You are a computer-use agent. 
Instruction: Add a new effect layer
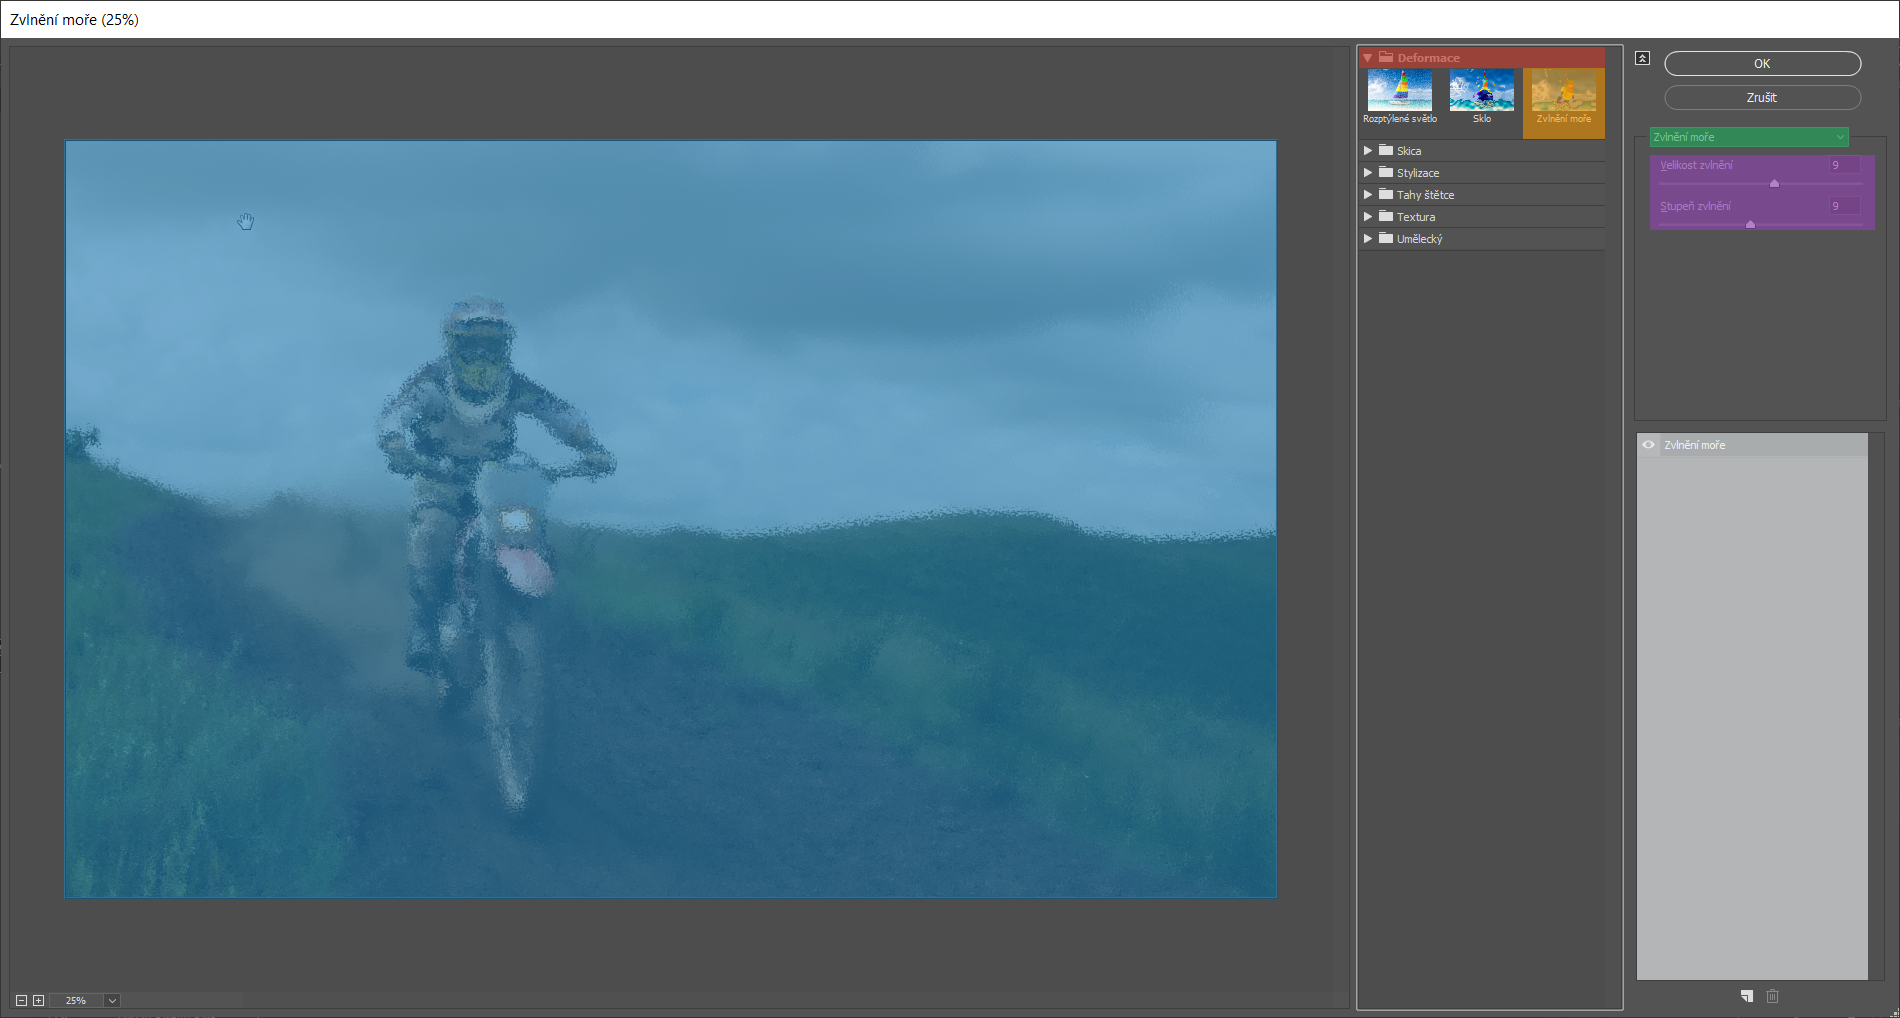click(x=1747, y=996)
